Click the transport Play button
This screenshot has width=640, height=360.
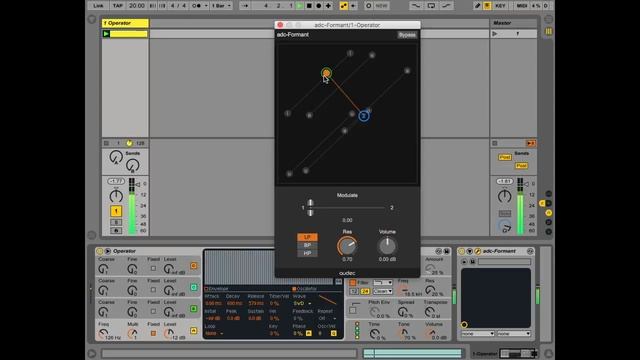(300, 6)
